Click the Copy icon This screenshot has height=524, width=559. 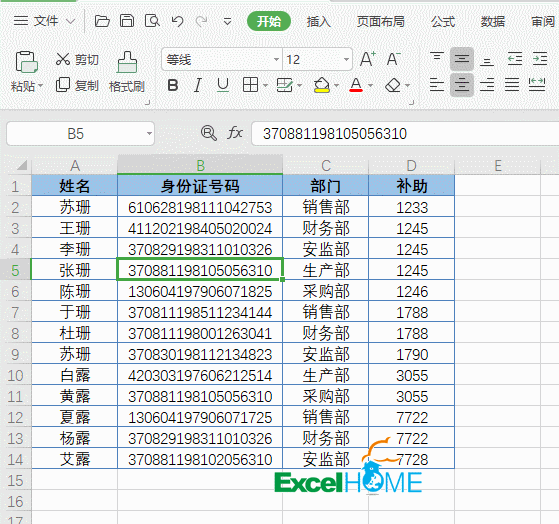(x=63, y=85)
